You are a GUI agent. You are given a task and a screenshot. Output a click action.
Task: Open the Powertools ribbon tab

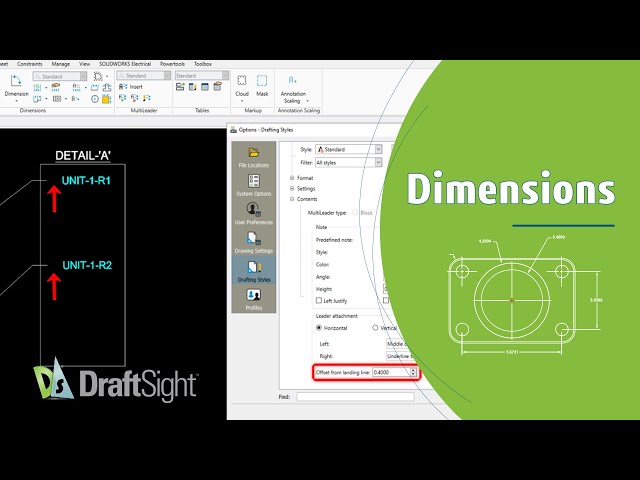[172, 64]
